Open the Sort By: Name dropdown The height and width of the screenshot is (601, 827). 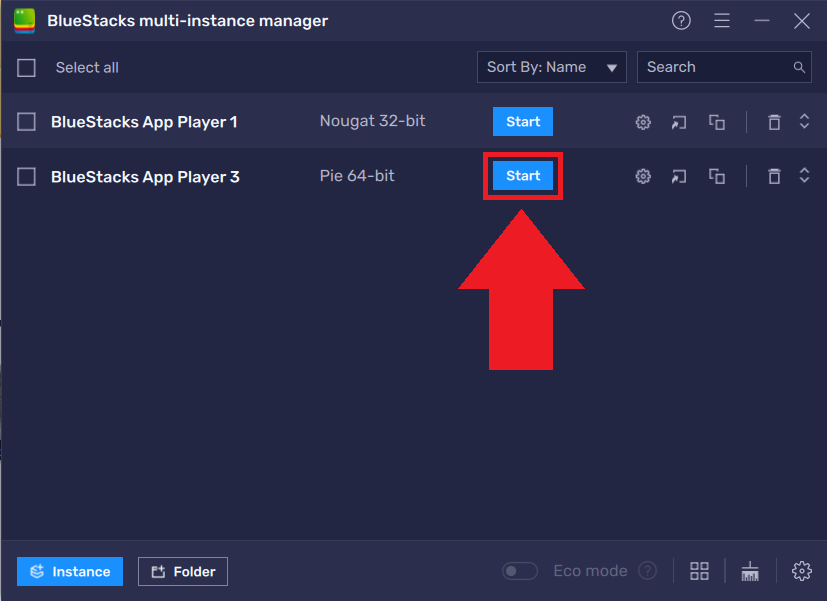tap(551, 67)
